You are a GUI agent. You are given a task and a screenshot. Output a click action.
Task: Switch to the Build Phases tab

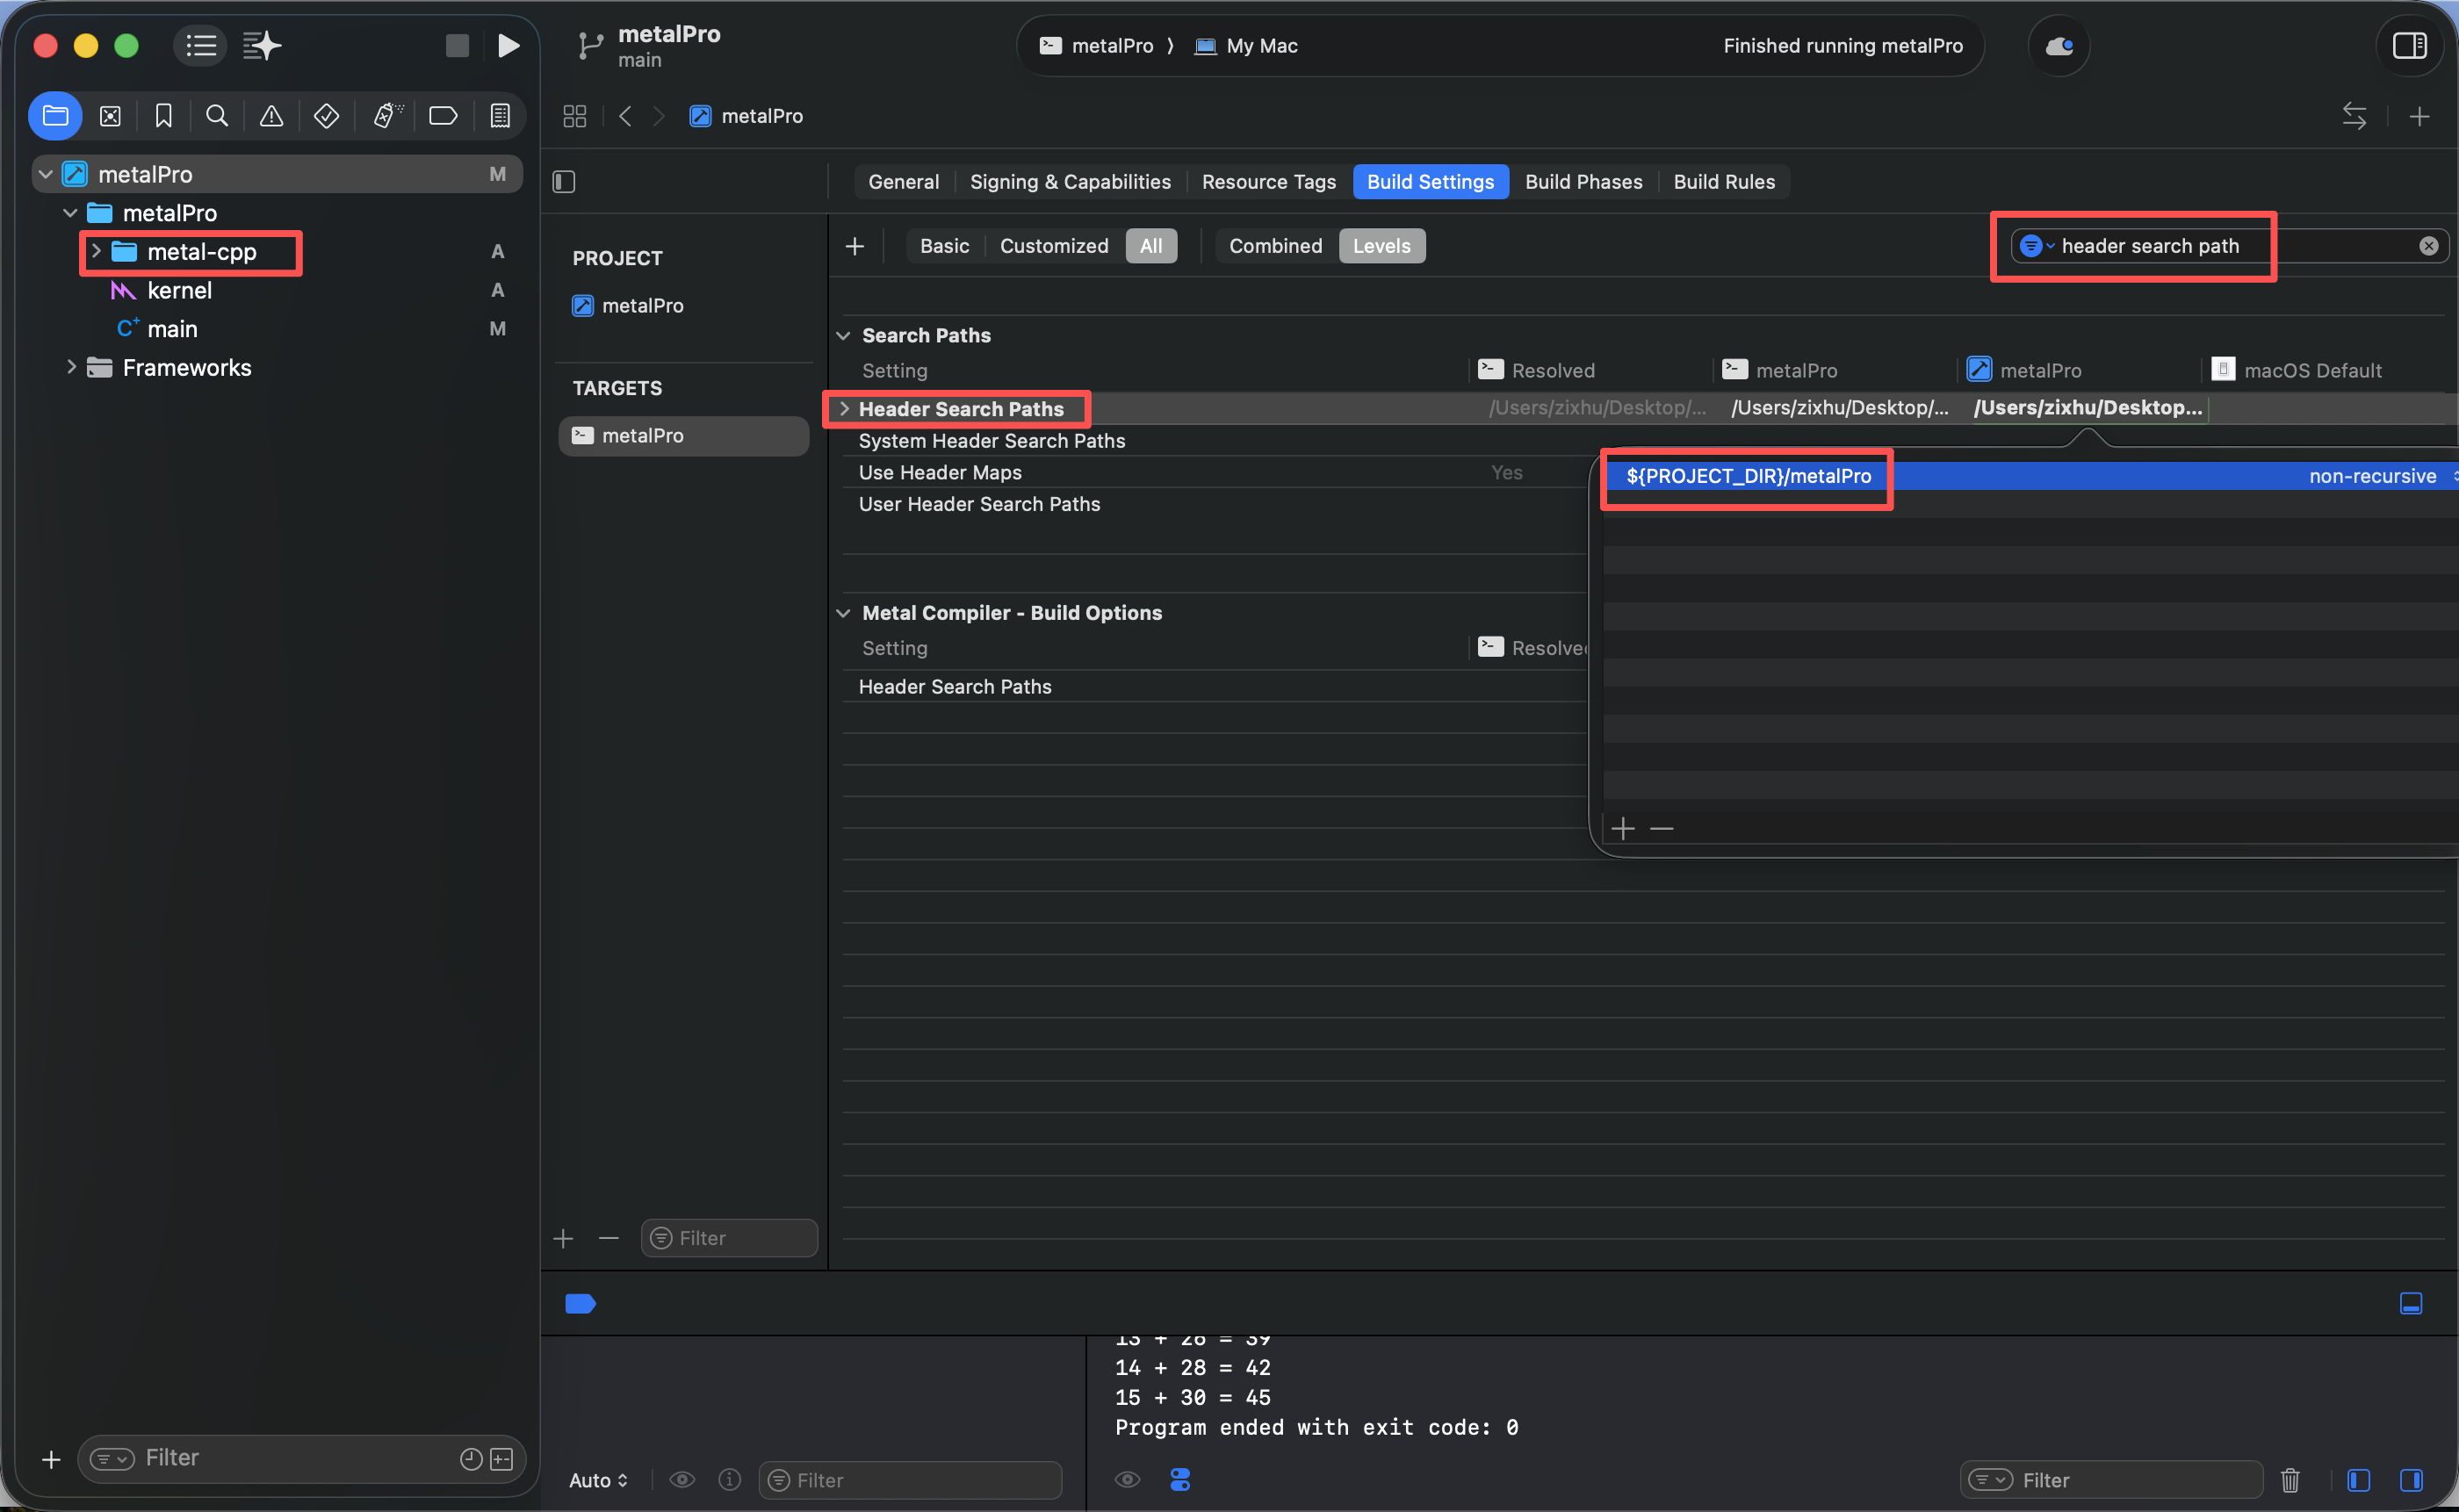pyautogui.click(x=1583, y=182)
